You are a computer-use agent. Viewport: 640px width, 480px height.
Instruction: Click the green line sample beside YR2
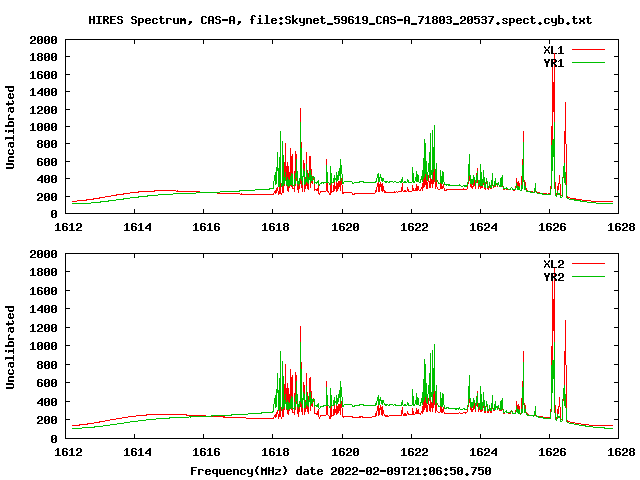(x=588, y=277)
